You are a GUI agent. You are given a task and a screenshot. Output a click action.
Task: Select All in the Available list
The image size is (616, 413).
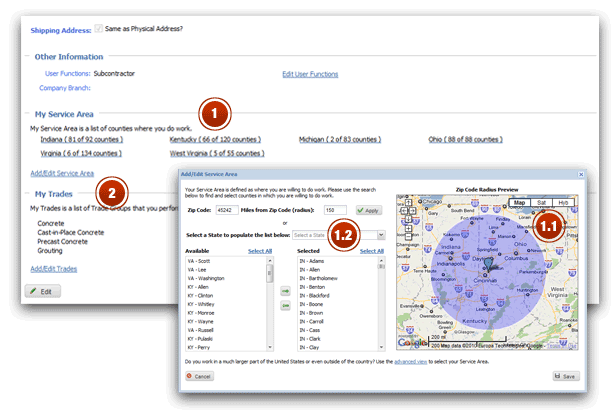pos(260,251)
